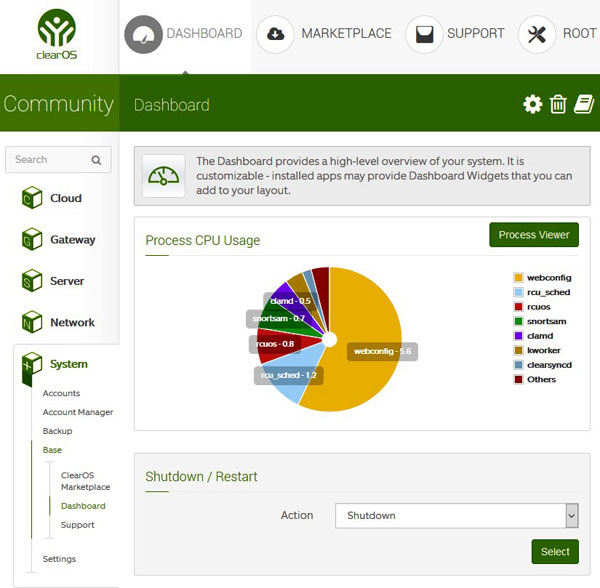The image size is (600, 588).
Task: Expand the Server menu category
Action: tap(67, 281)
